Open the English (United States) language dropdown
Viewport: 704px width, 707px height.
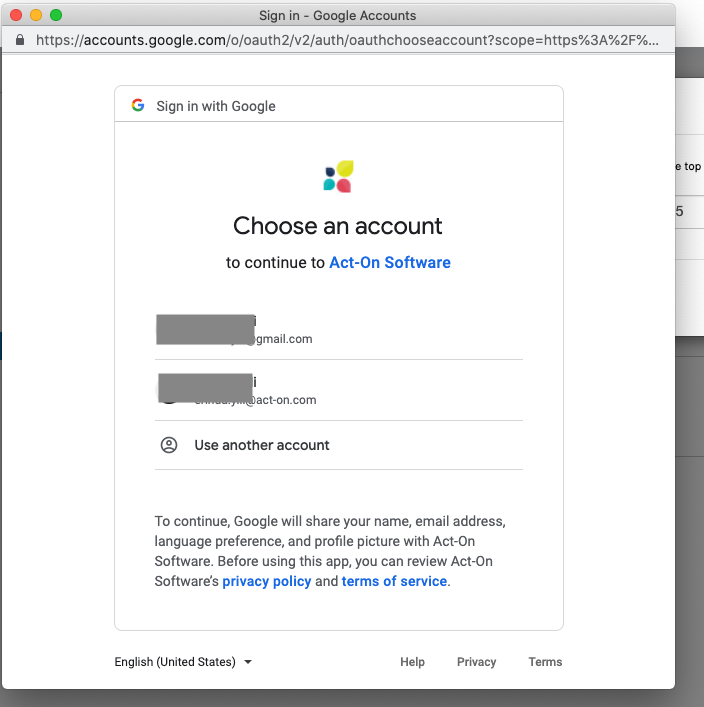[x=183, y=661]
